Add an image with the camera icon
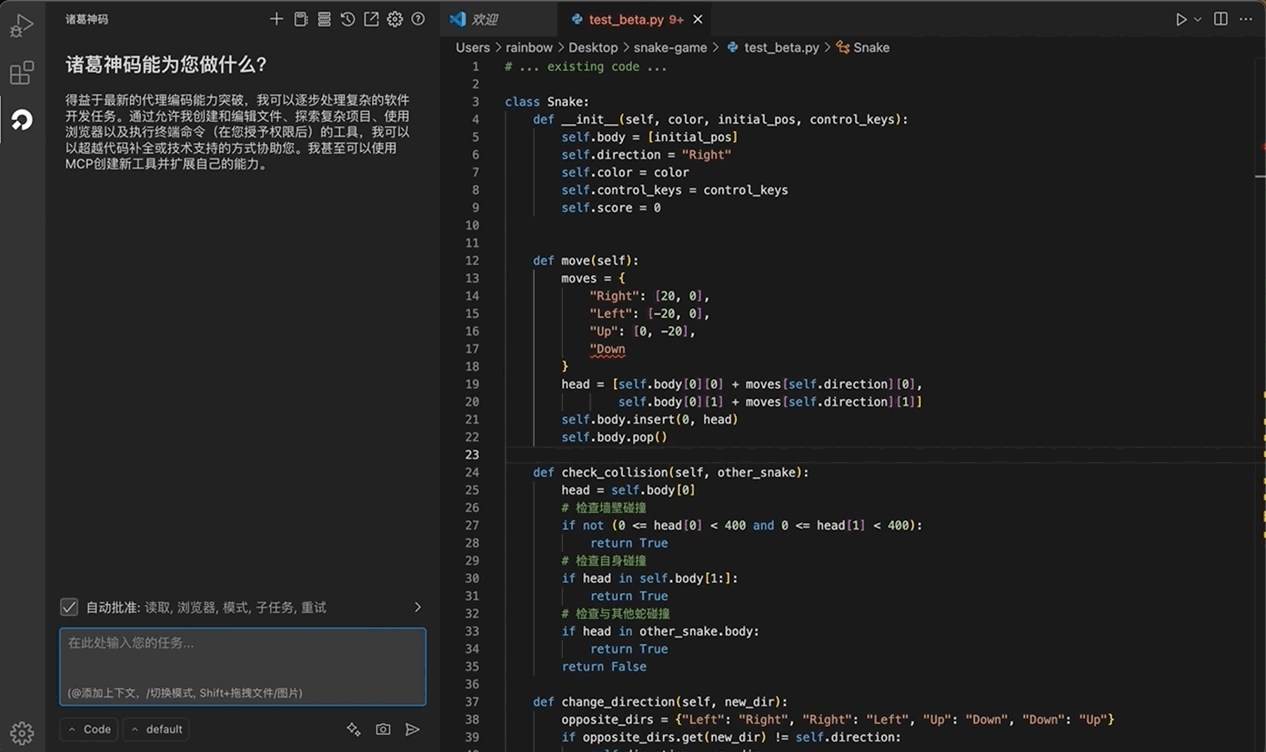Image resolution: width=1266 pixels, height=752 pixels. point(383,730)
